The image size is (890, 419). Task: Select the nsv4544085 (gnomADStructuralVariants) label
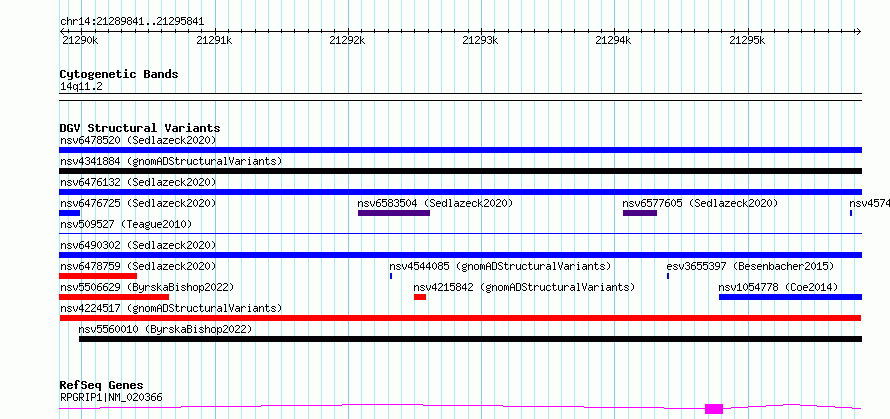click(x=500, y=266)
